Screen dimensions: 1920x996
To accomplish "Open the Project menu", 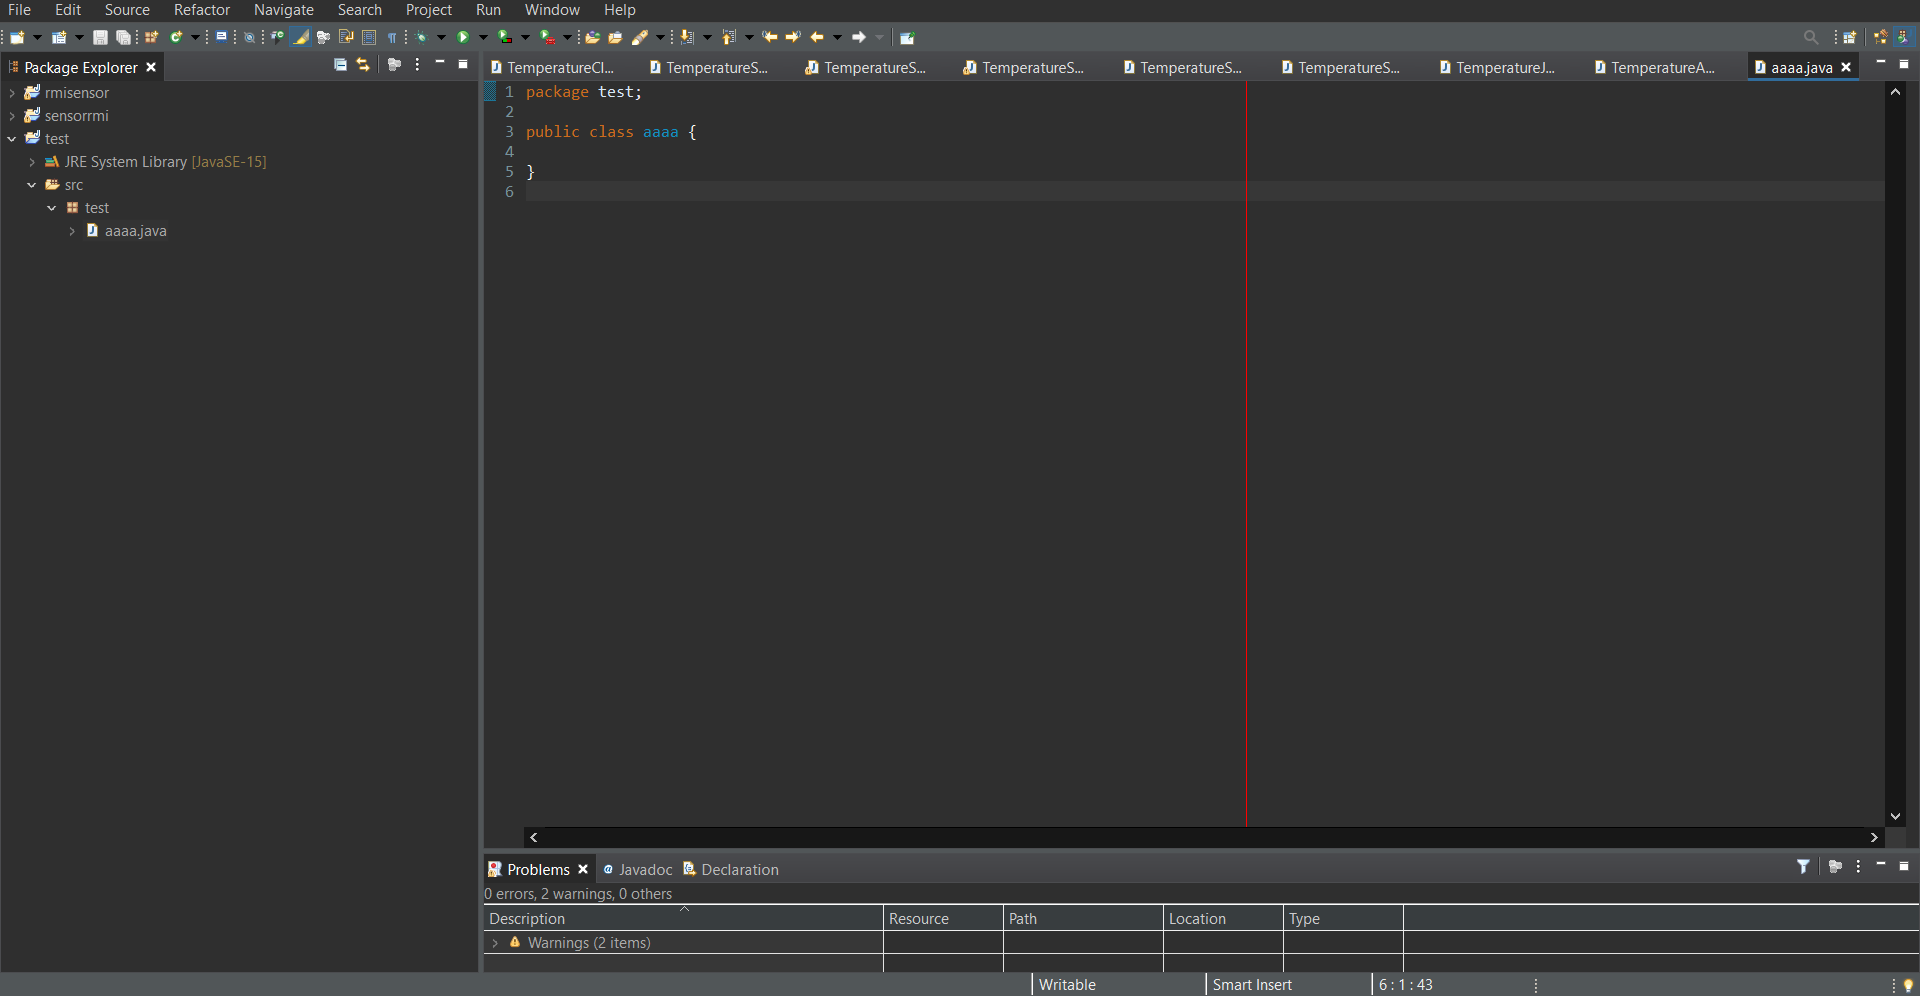I will [429, 10].
